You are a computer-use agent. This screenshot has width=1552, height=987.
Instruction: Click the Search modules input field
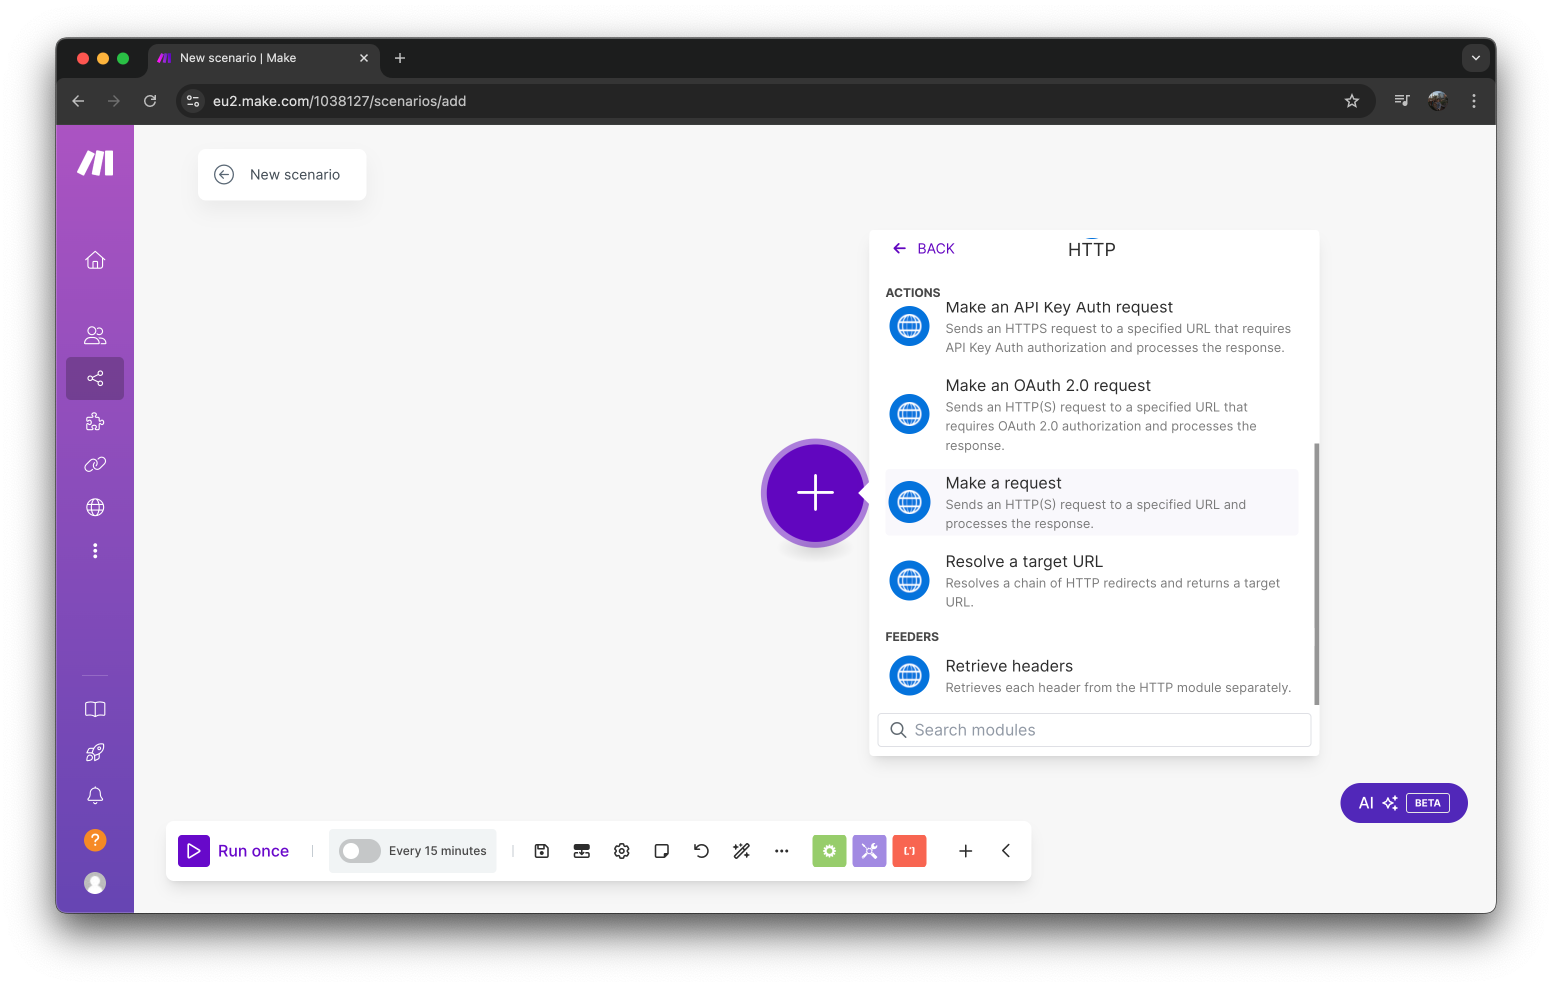[x=1094, y=730]
